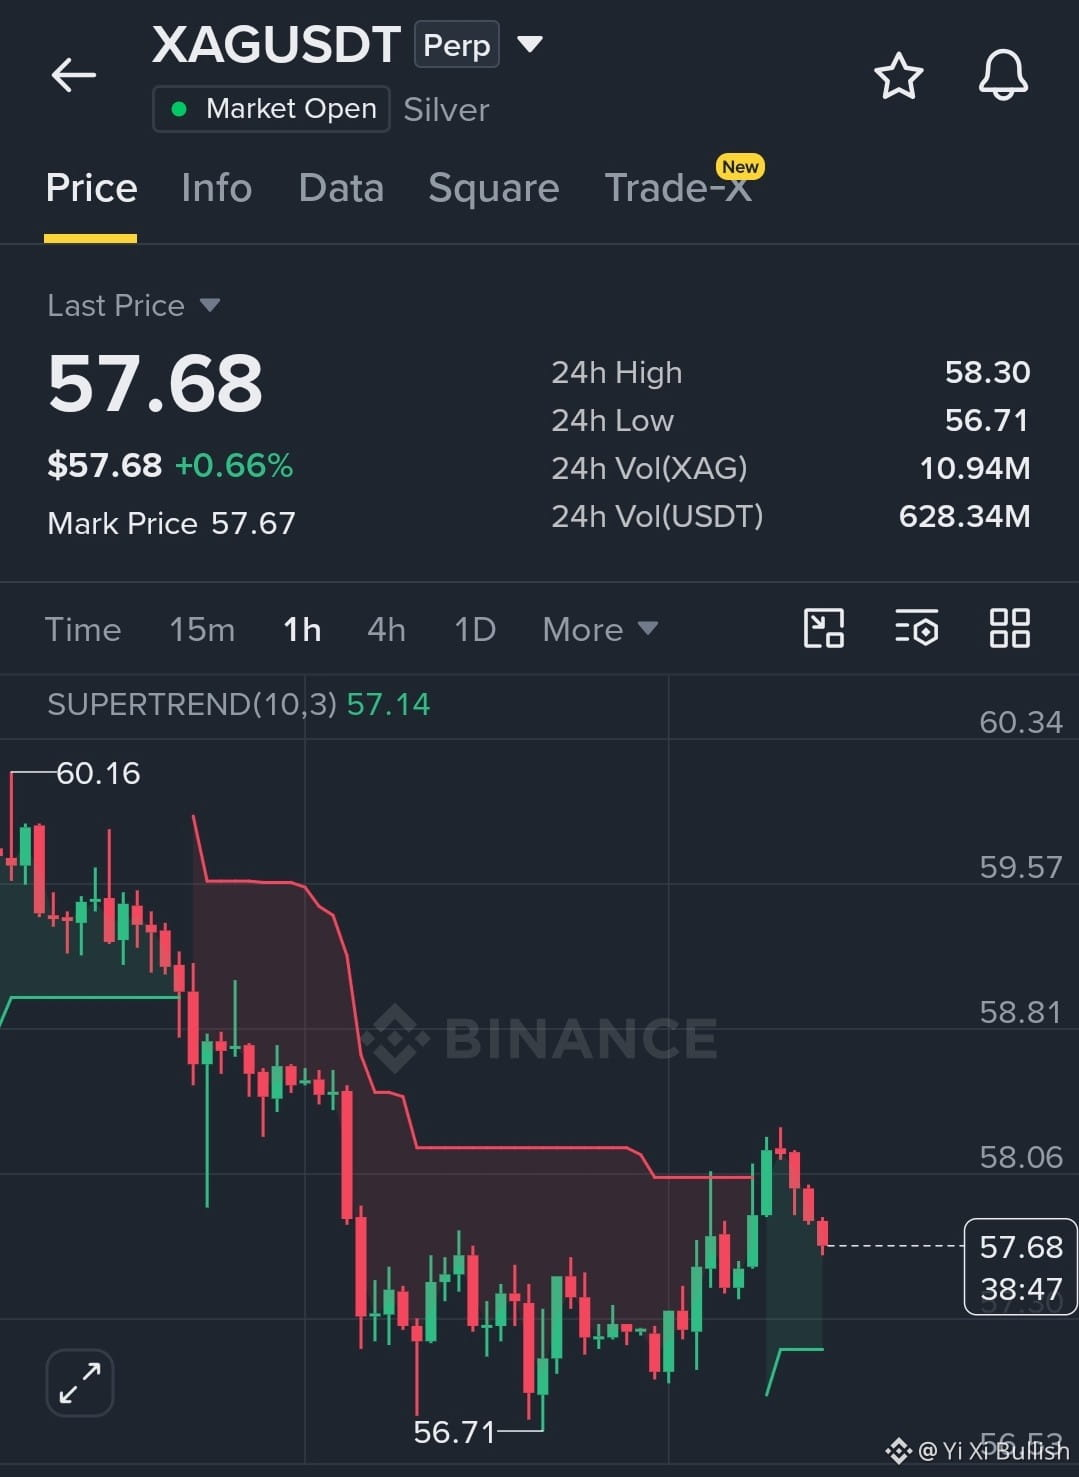
Task: Select the 15m chart interval
Action: click(x=202, y=629)
